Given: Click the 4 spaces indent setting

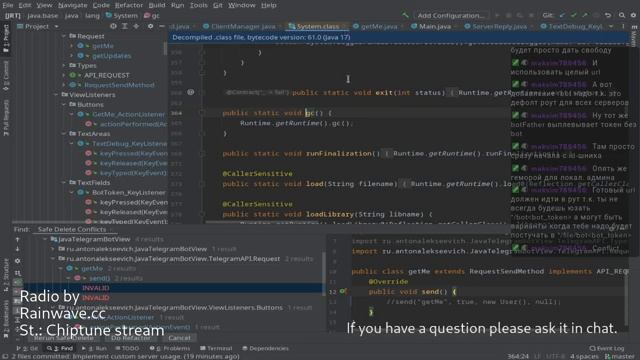Looking at the screenshot, I should pyautogui.click(x=584, y=356).
